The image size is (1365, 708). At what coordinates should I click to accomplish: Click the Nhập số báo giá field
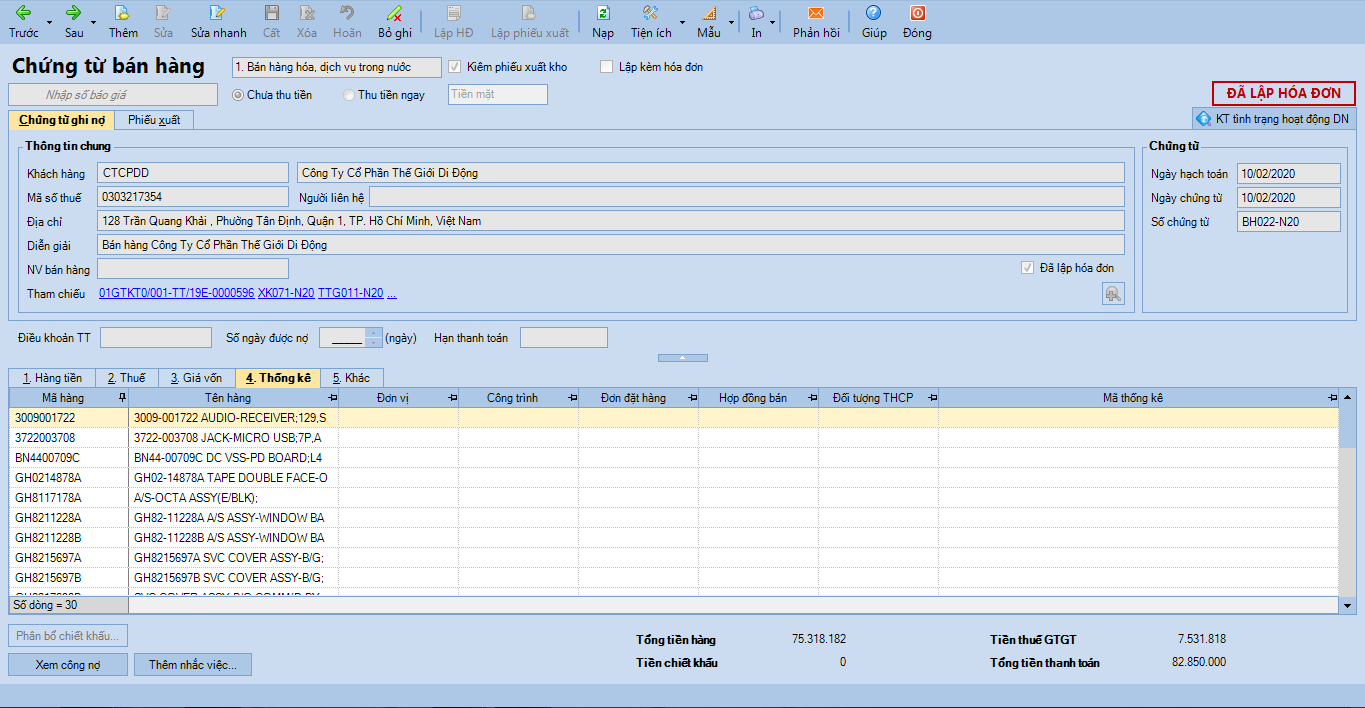click(x=113, y=95)
